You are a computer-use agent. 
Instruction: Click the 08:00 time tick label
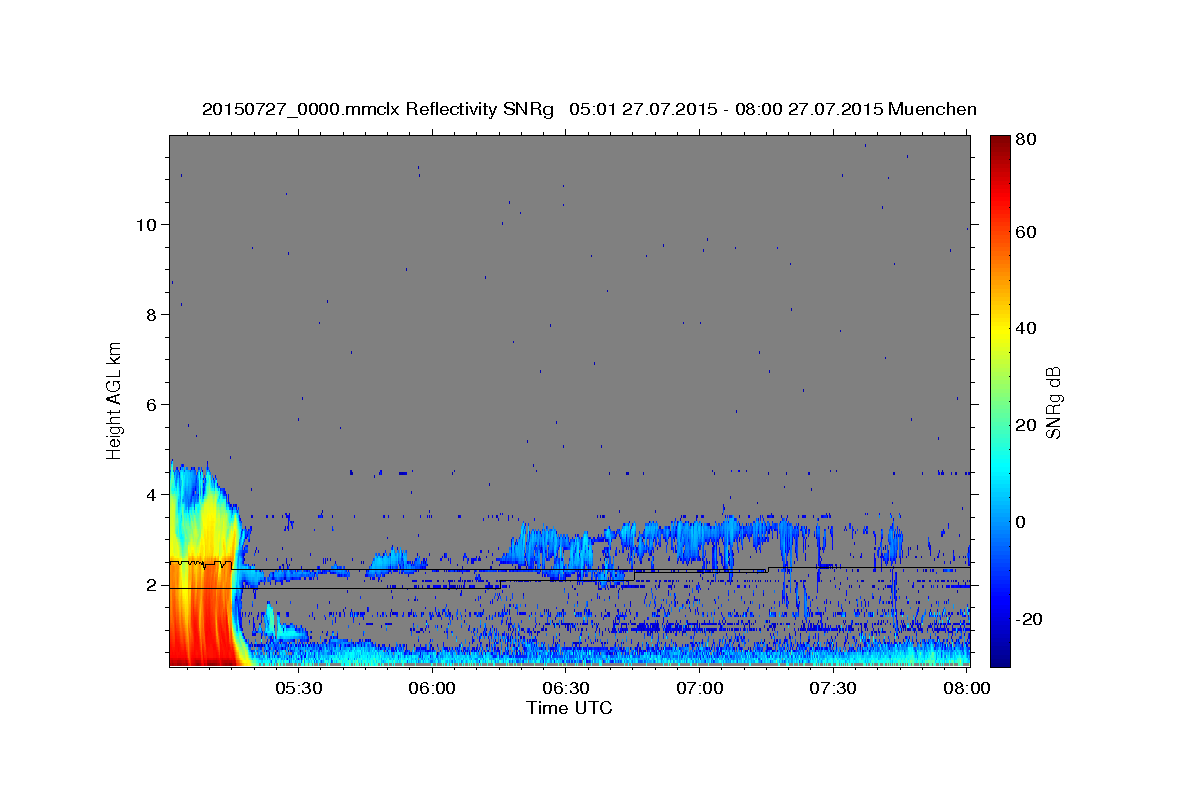966,689
